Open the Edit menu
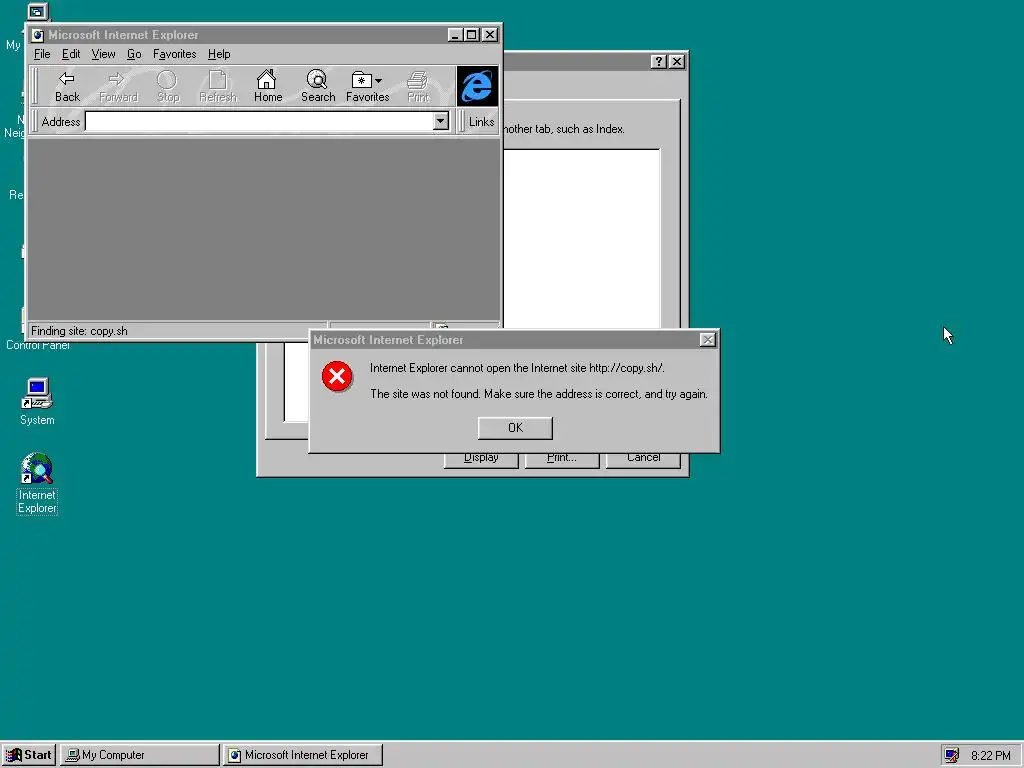 click(x=71, y=54)
